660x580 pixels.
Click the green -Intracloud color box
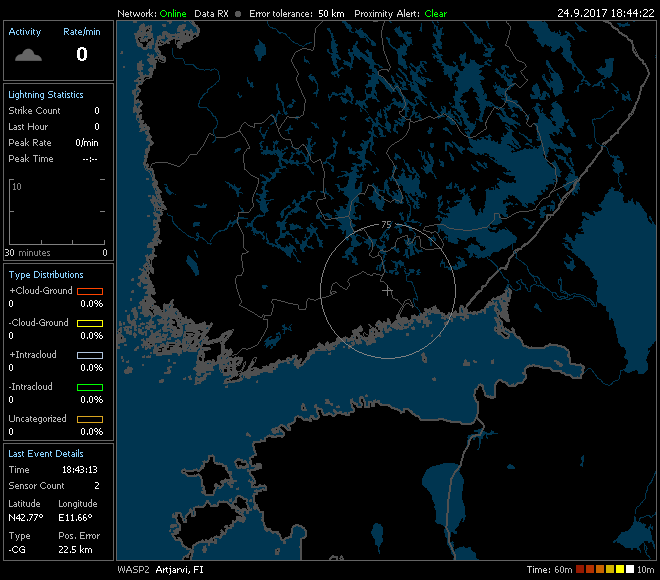(90, 387)
